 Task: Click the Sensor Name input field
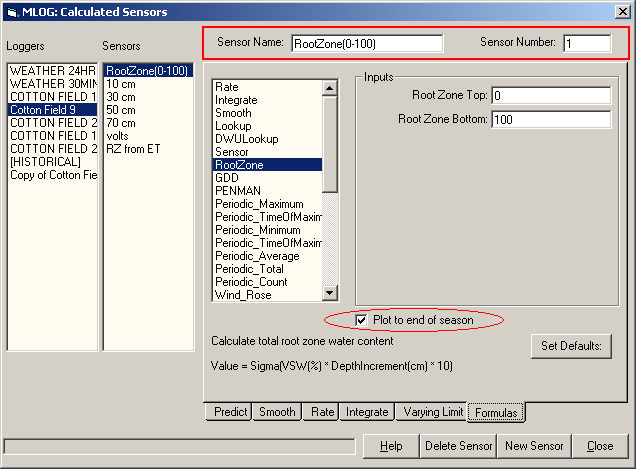[x=366, y=43]
